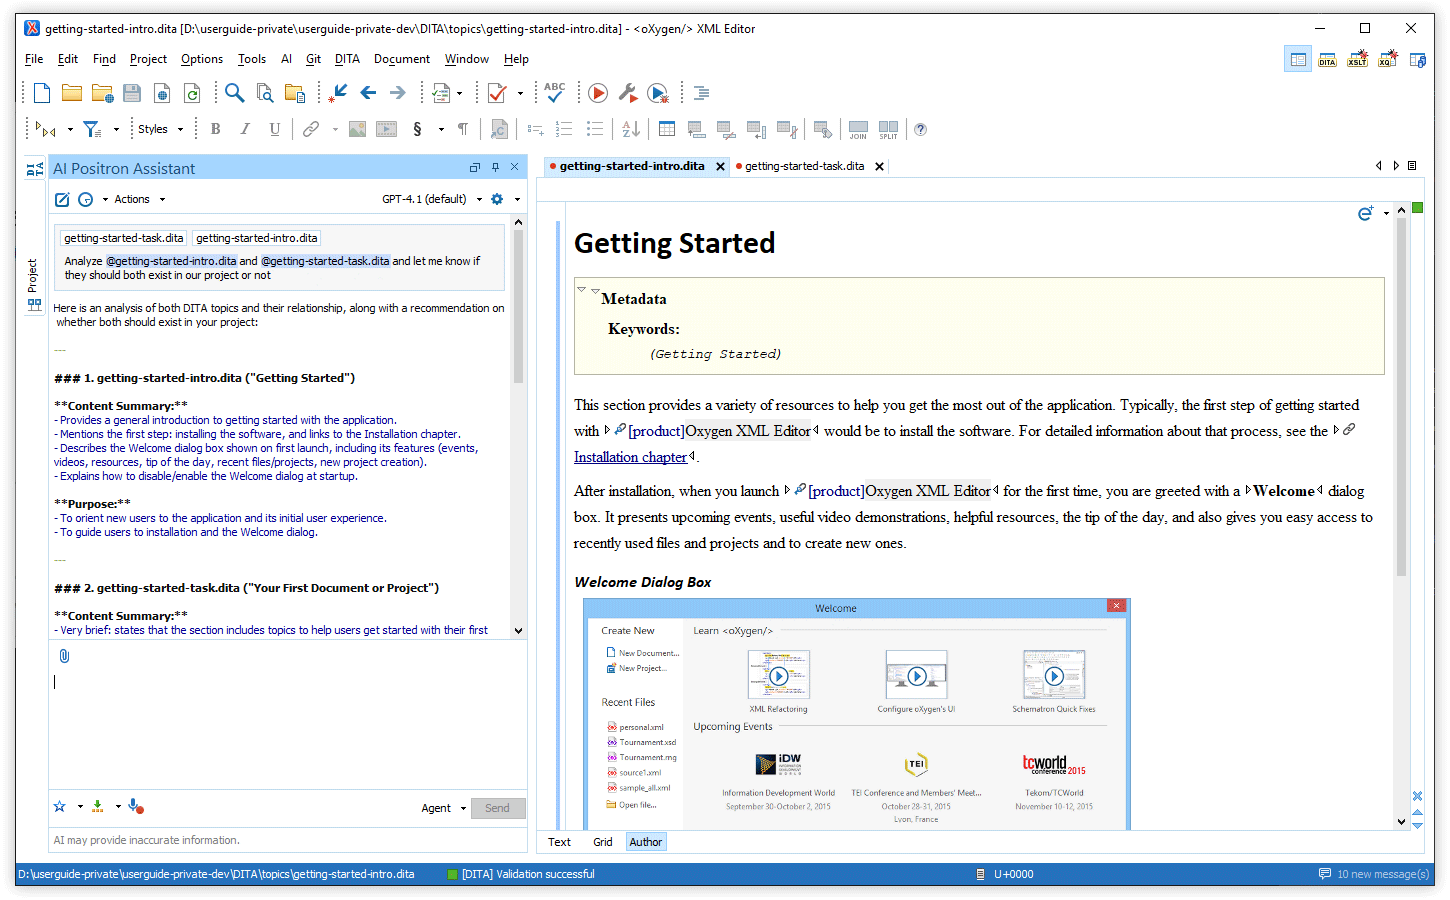The height and width of the screenshot is (900, 1450).
Task: Open the AI settings gear dropdown arrow
Action: [x=517, y=199]
